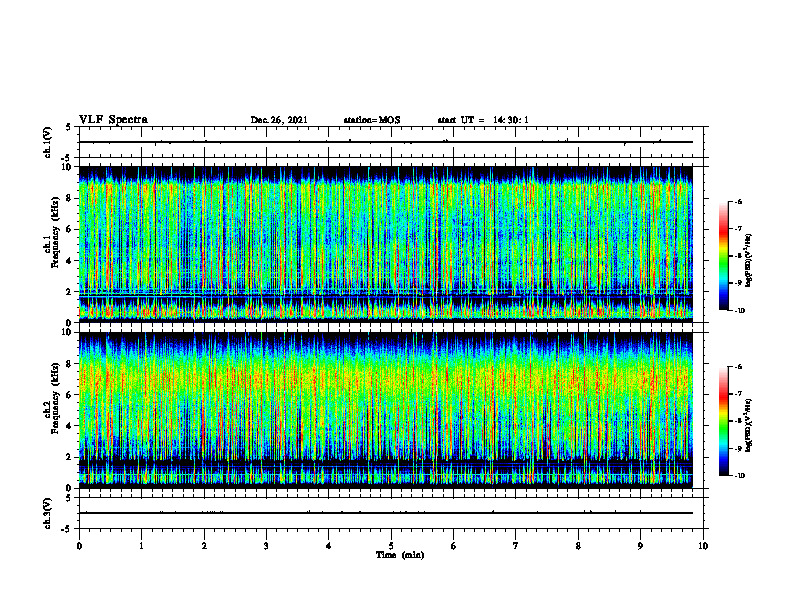The height and width of the screenshot is (612, 792).
Task: Click the ch.3 voltage waveform strip
Action: click(x=391, y=513)
